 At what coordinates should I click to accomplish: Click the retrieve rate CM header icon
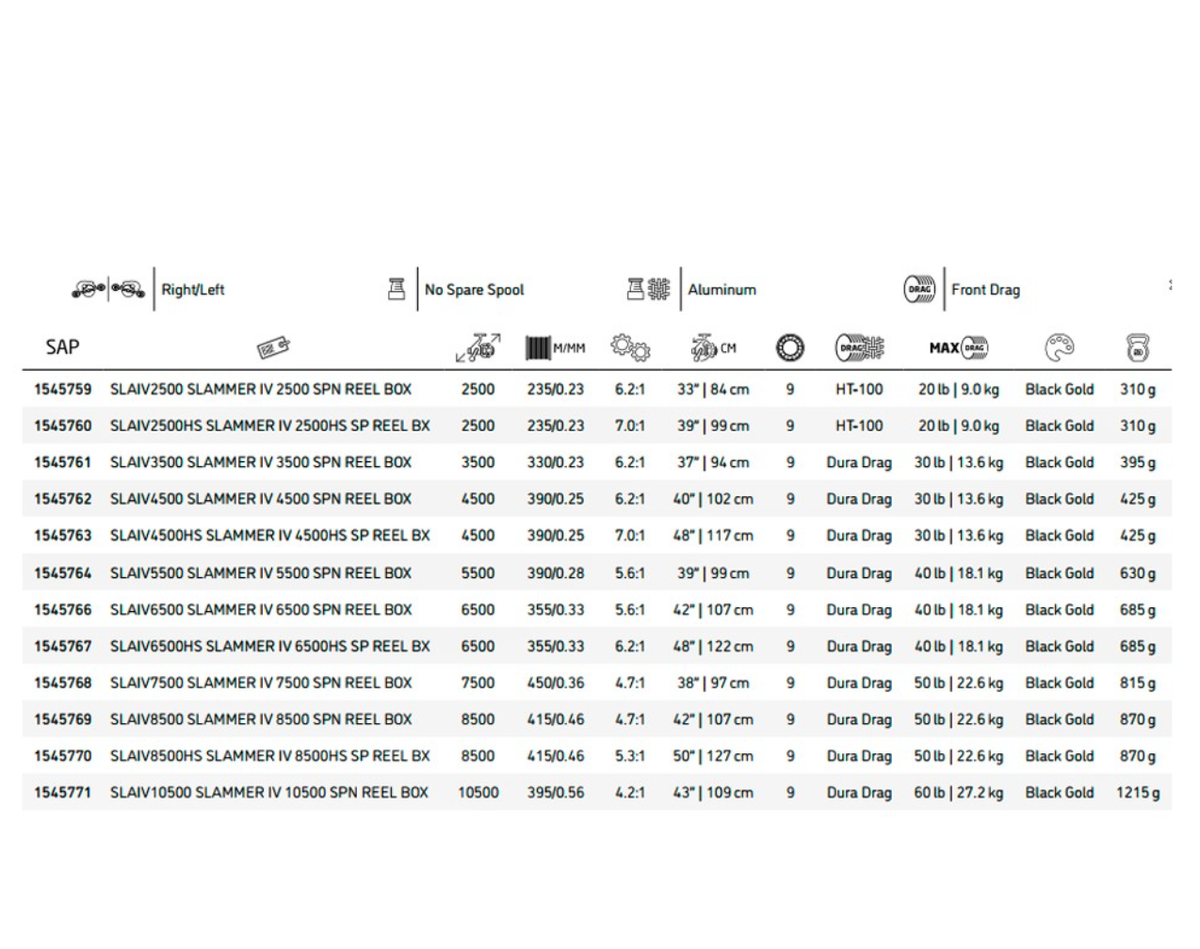coord(713,348)
